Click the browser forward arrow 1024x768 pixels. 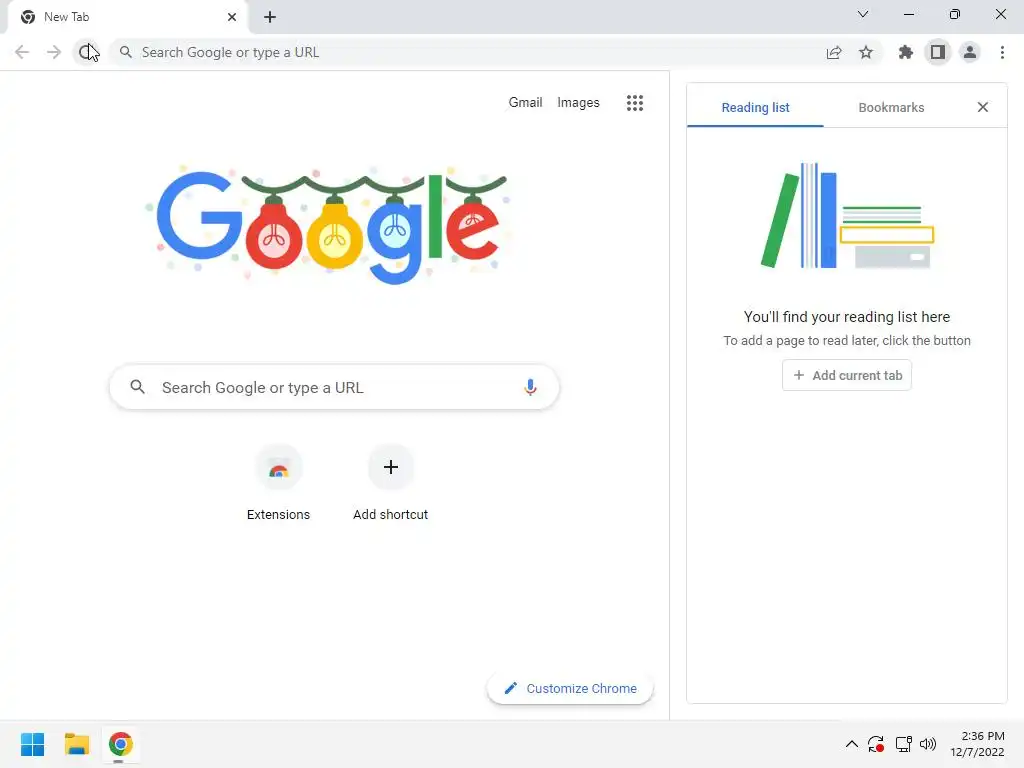tap(54, 52)
